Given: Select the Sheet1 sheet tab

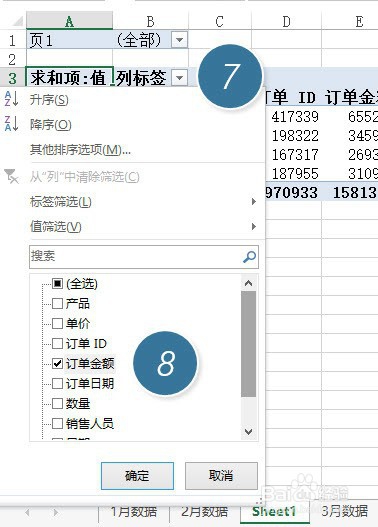Looking at the screenshot, I should pyautogui.click(x=274, y=512).
